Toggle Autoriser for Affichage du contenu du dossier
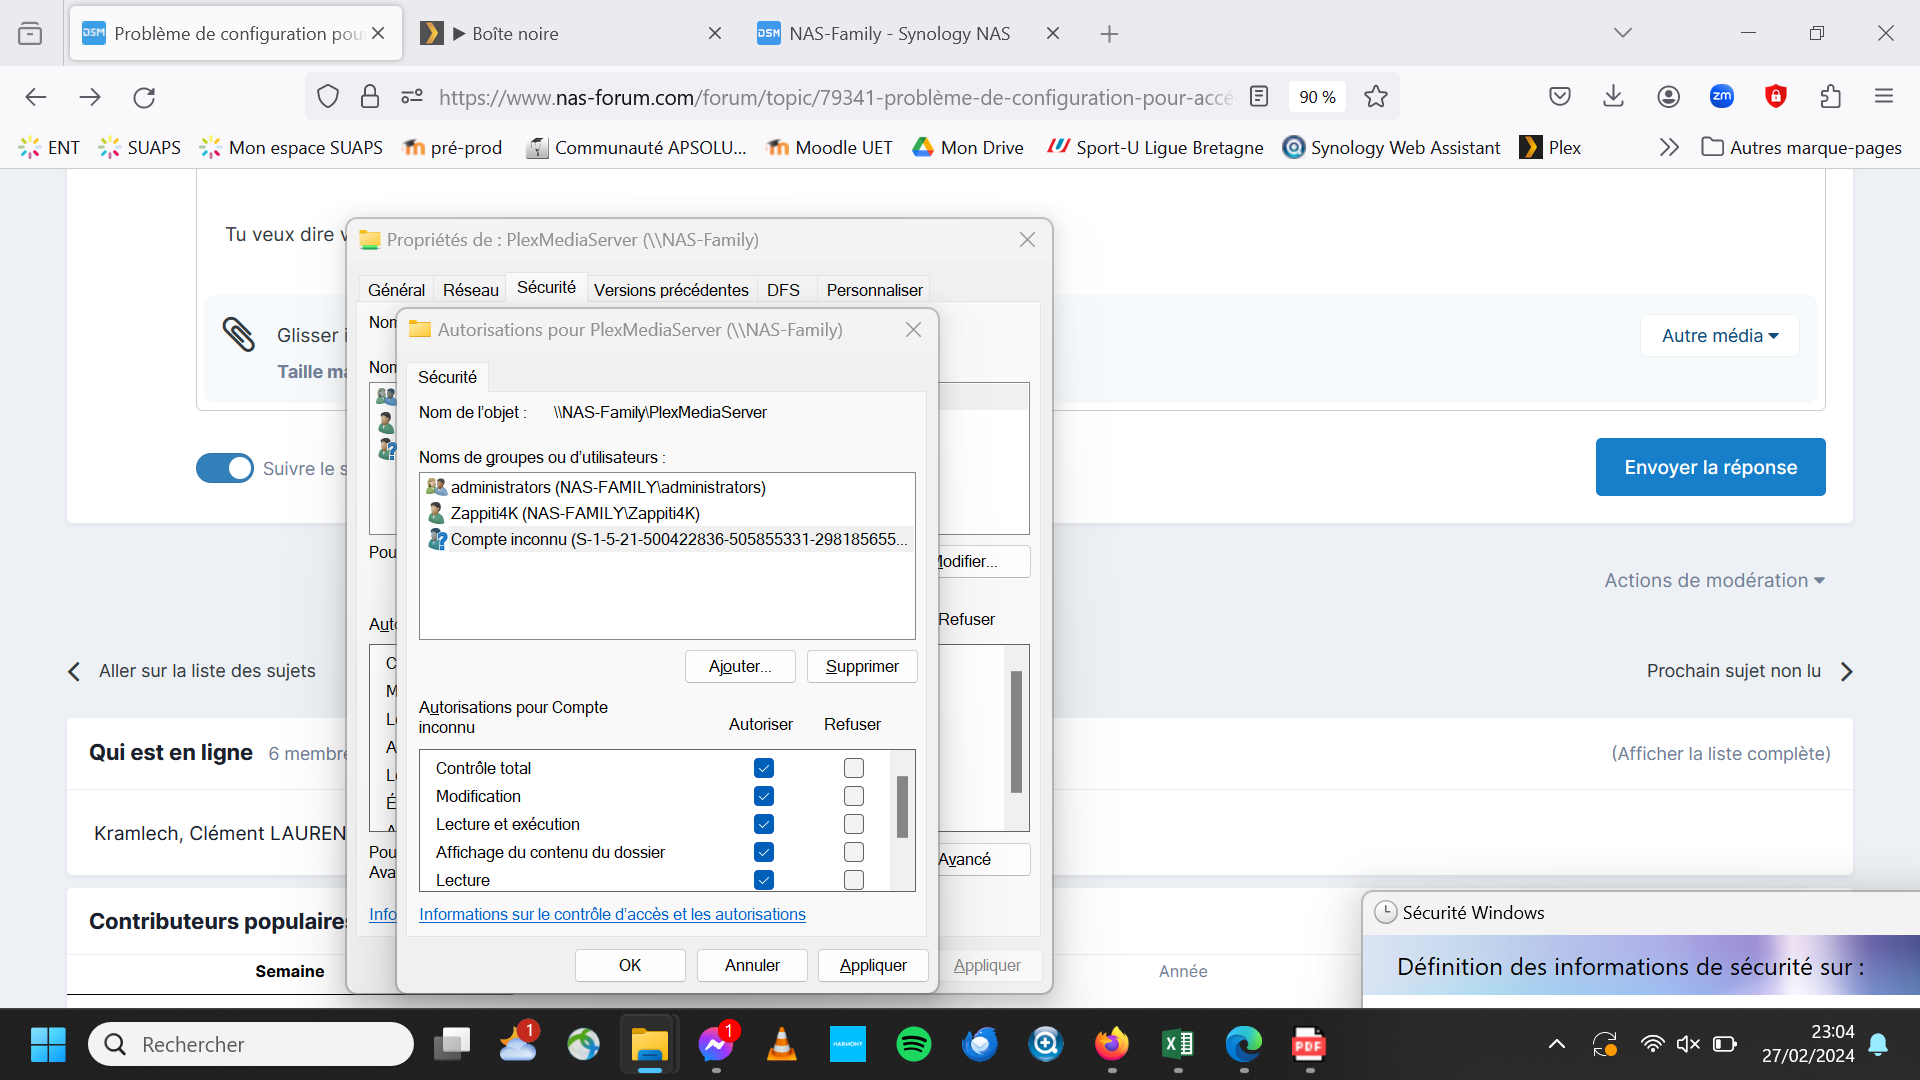 click(764, 852)
